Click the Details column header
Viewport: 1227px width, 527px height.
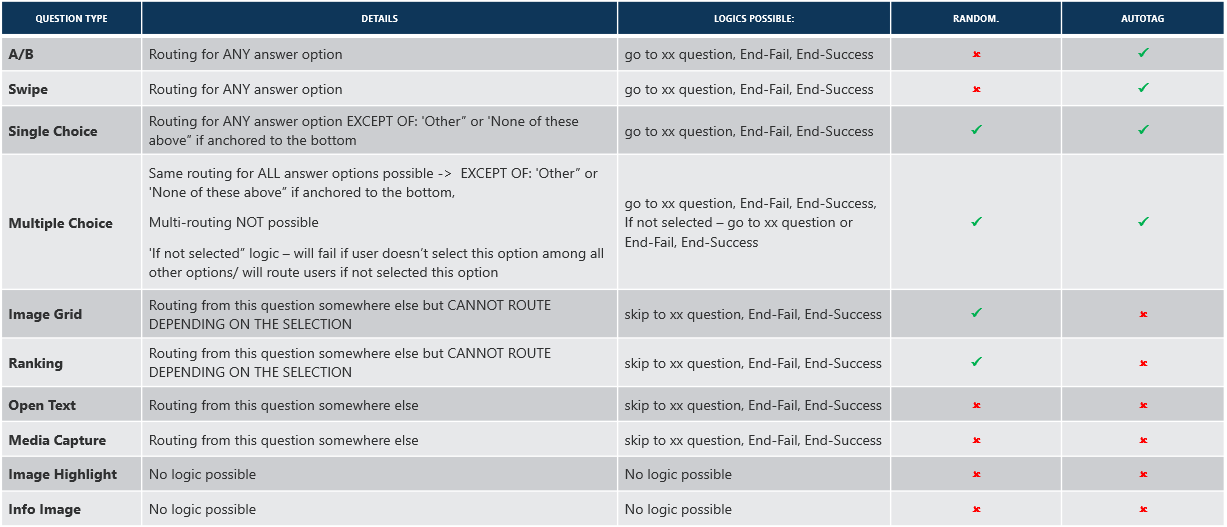click(379, 19)
